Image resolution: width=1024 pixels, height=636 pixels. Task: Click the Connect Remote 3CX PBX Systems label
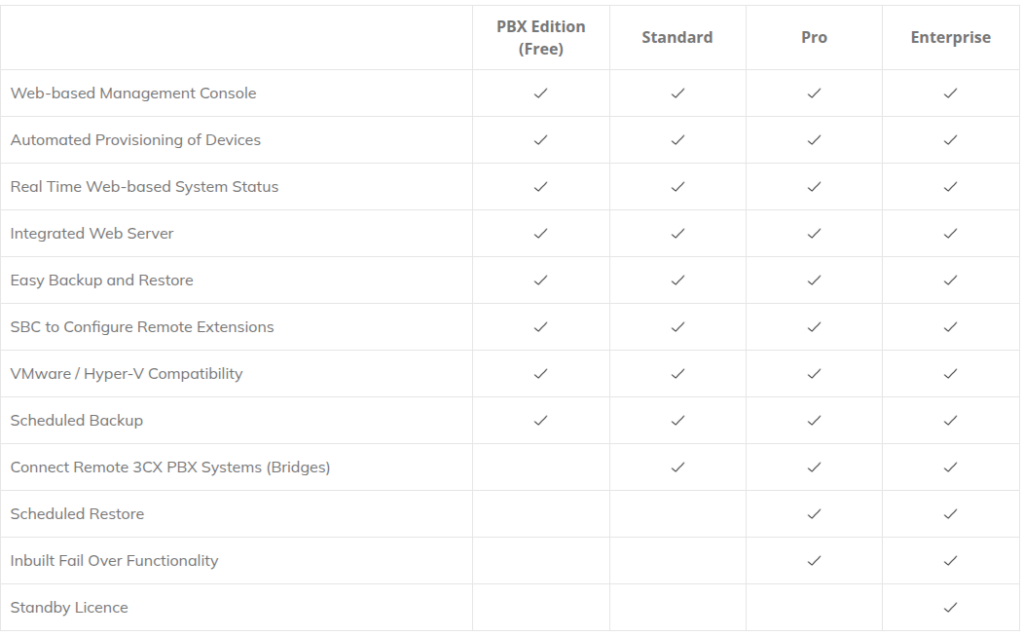pyautogui.click(x=170, y=467)
